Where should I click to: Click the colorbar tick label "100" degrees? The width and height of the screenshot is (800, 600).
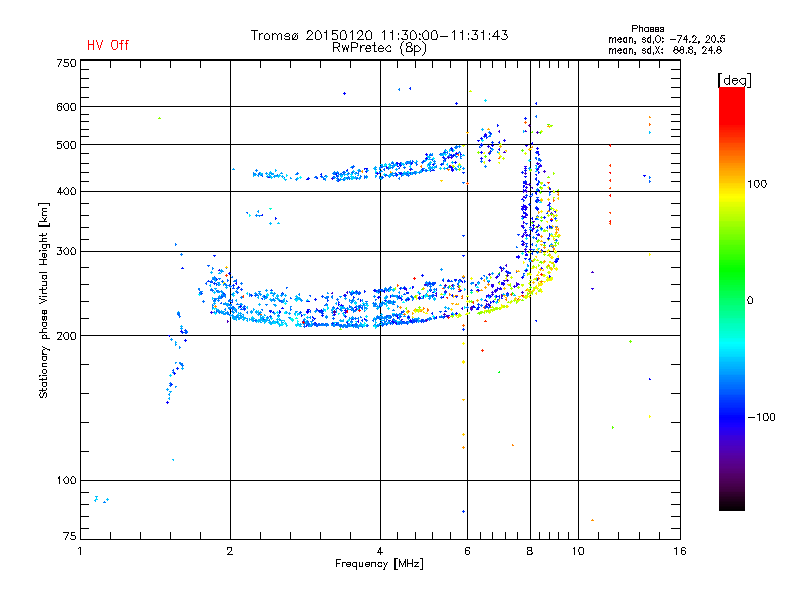point(757,184)
